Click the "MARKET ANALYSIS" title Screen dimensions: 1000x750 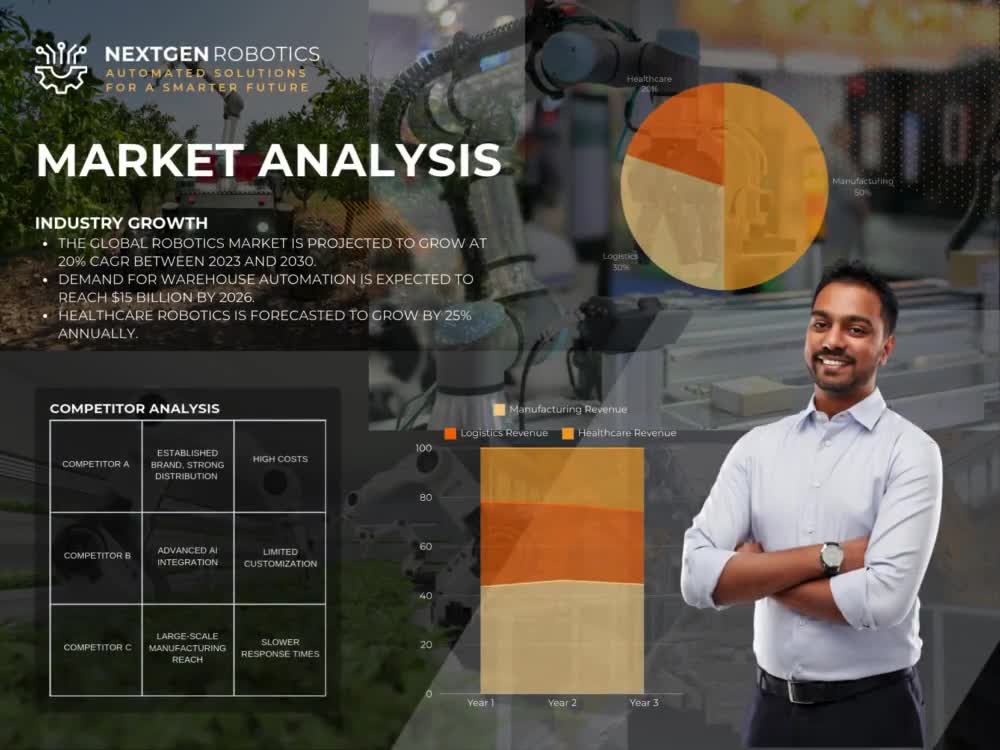pos(268,159)
